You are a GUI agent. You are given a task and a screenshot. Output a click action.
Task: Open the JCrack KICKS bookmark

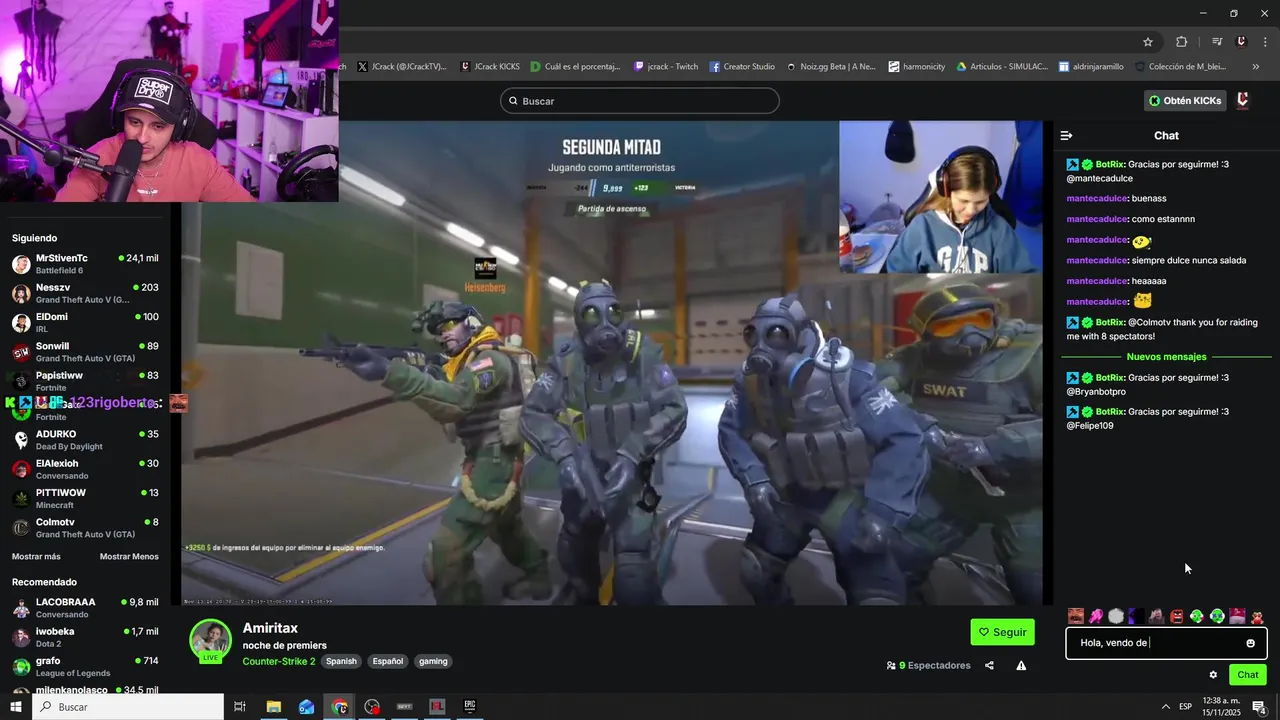tap(490, 67)
